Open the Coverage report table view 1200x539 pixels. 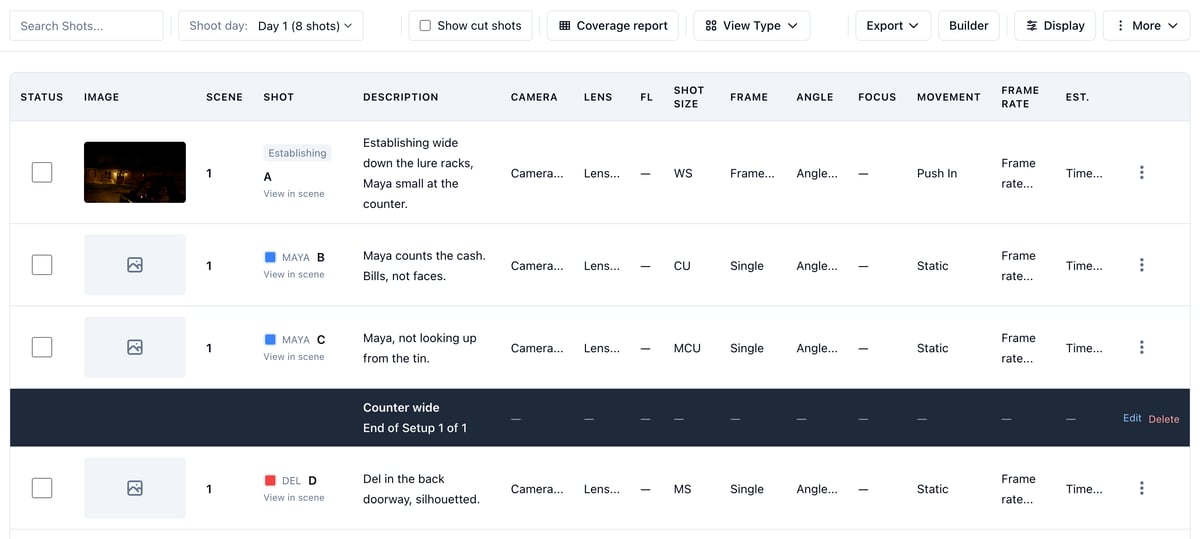coord(613,26)
